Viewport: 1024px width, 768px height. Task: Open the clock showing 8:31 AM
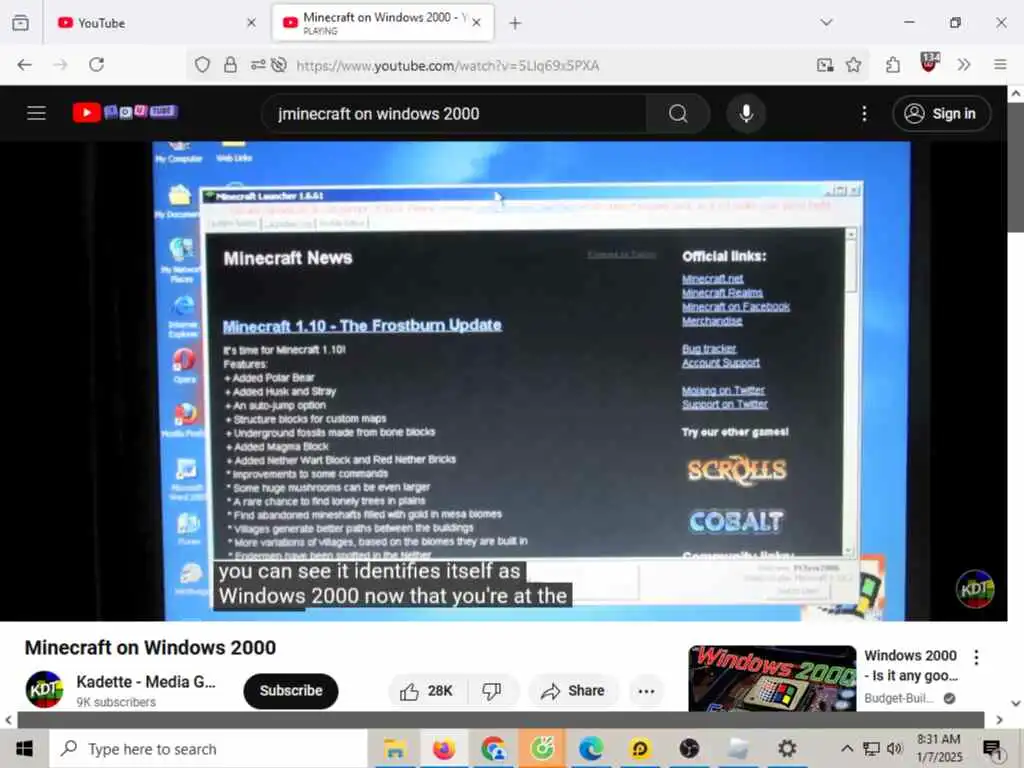pyautogui.click(x=939, y=748)
